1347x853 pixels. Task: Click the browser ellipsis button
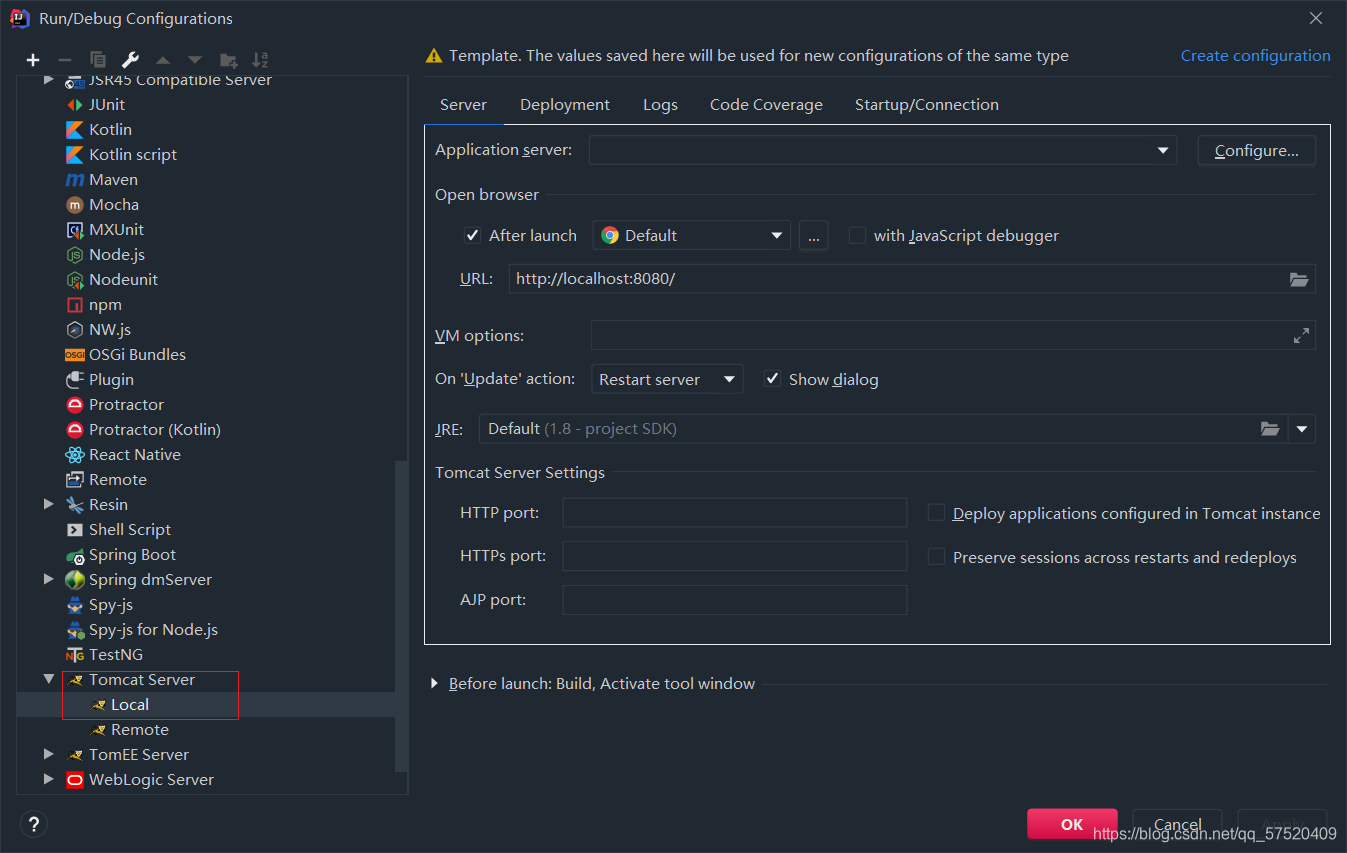(813, 236)
